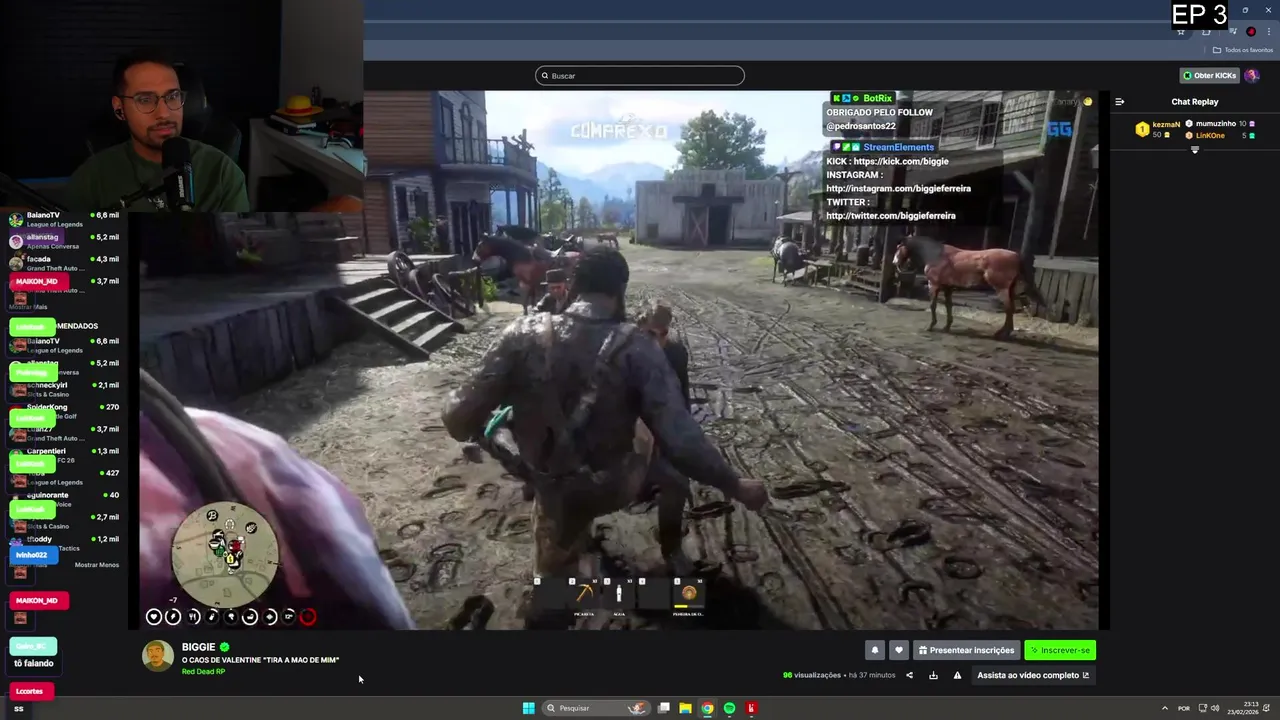Screen dimensions: 1280x720
Task: Click Presentear inscrições button
Action: click(967, 650)
